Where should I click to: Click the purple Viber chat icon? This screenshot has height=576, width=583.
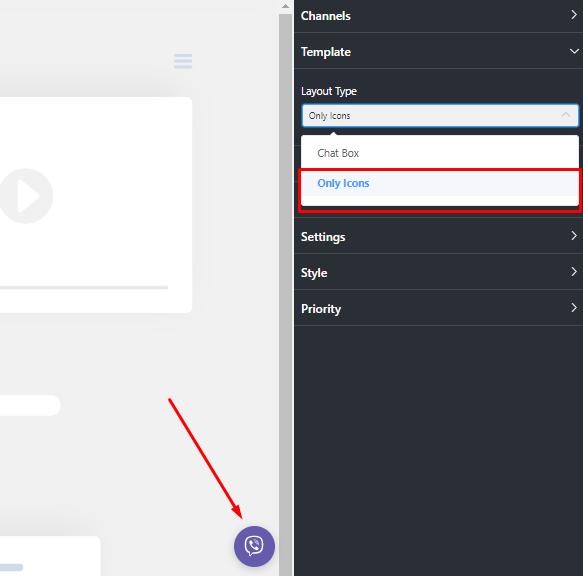coord(254,546)
